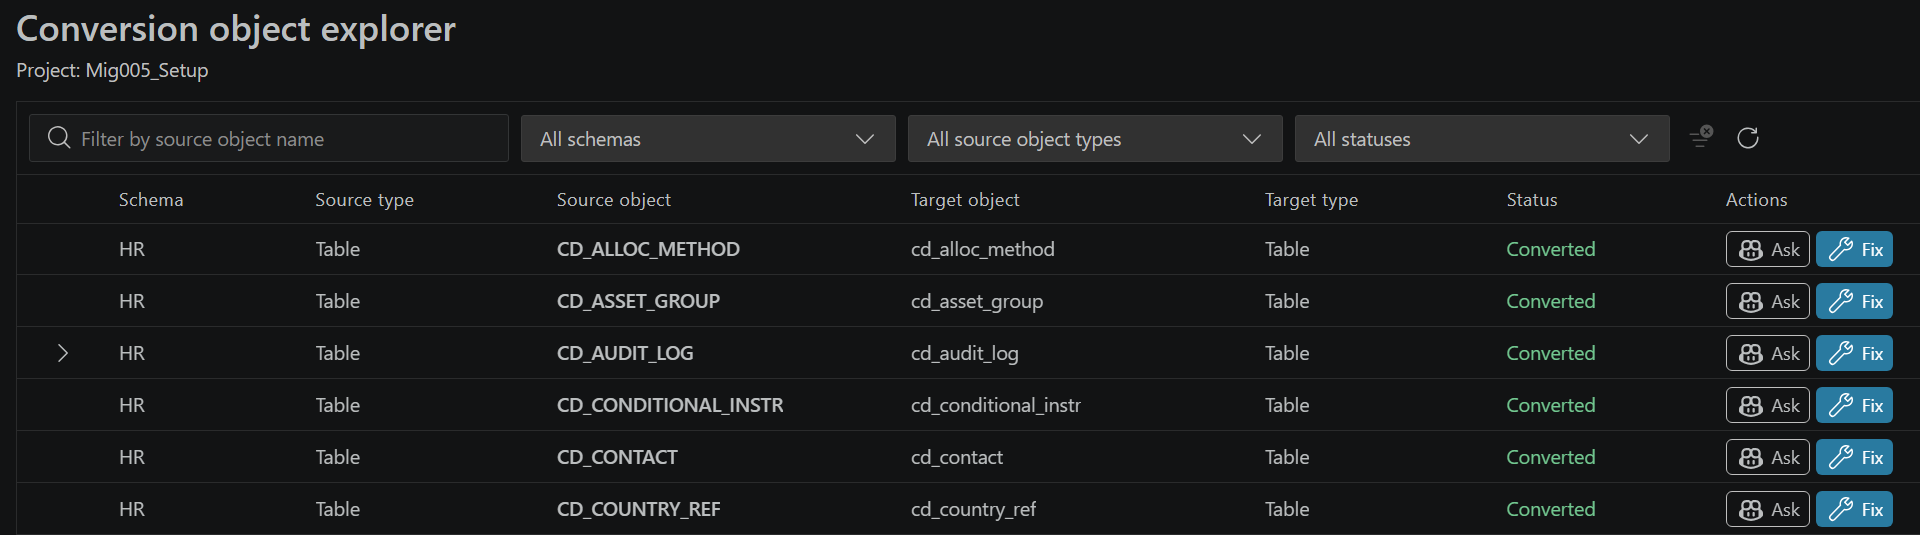
Task: Open the All schemas dropdown
Action: [708, 138]
